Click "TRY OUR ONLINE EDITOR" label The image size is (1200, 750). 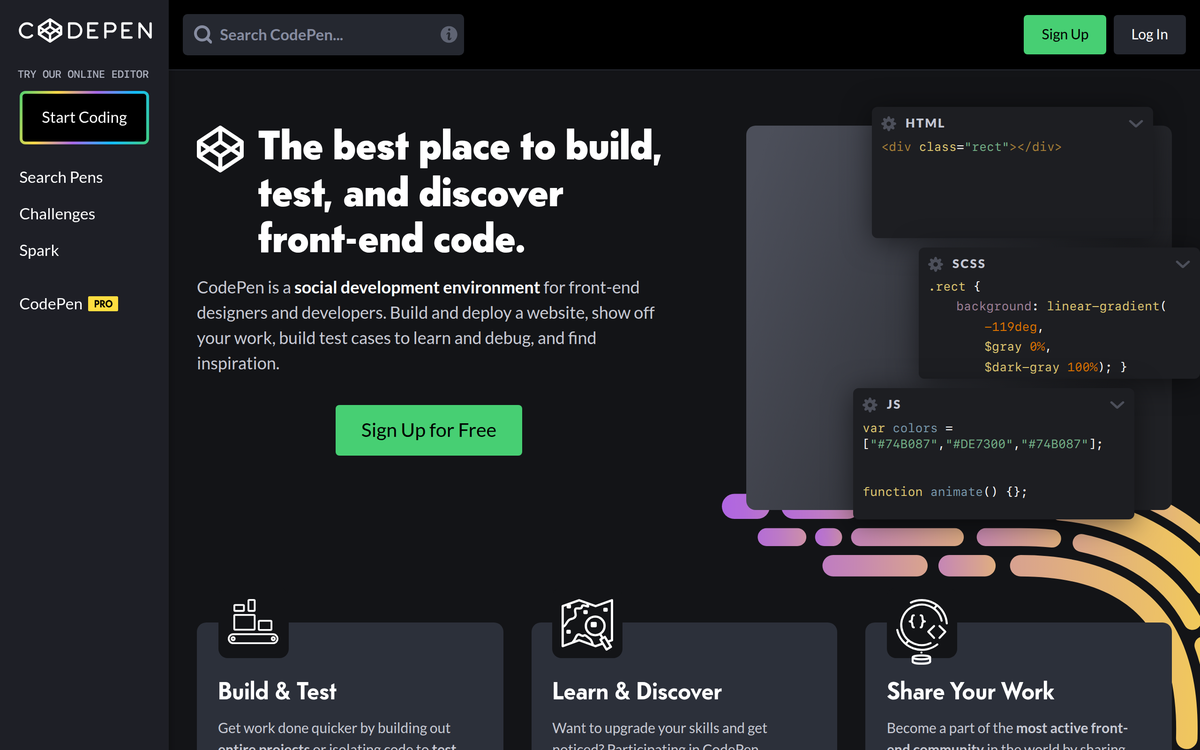pos(83,74)
